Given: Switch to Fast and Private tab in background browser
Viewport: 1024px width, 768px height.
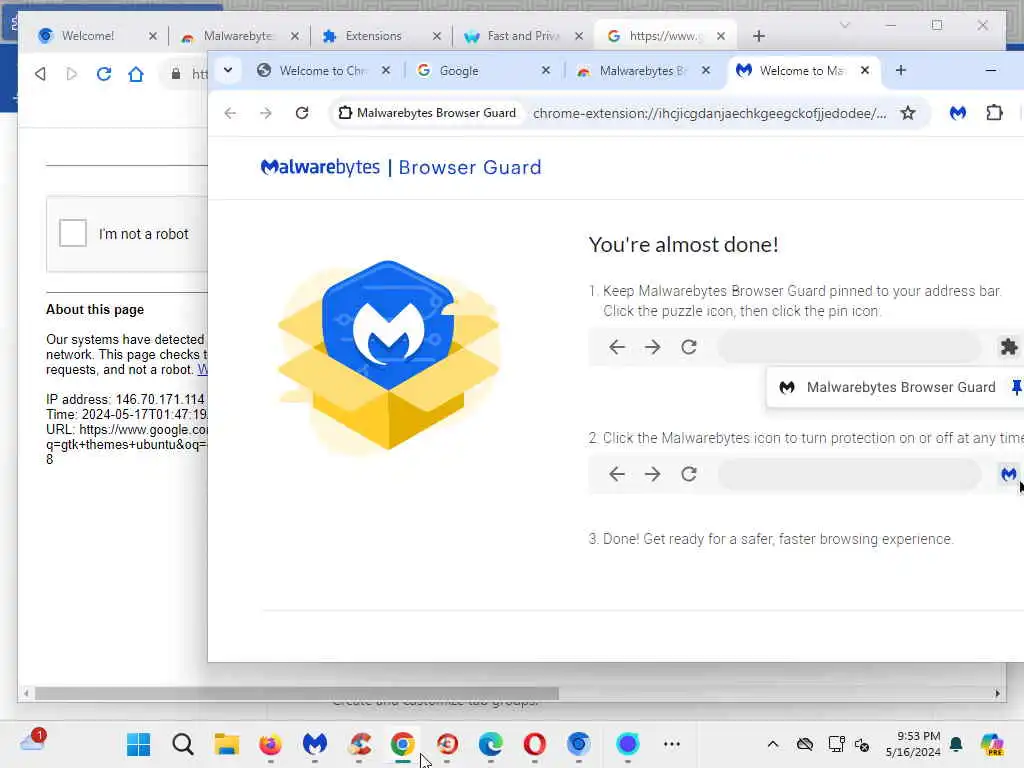Looking at the screenshot, I should click(x=523, y=36).
